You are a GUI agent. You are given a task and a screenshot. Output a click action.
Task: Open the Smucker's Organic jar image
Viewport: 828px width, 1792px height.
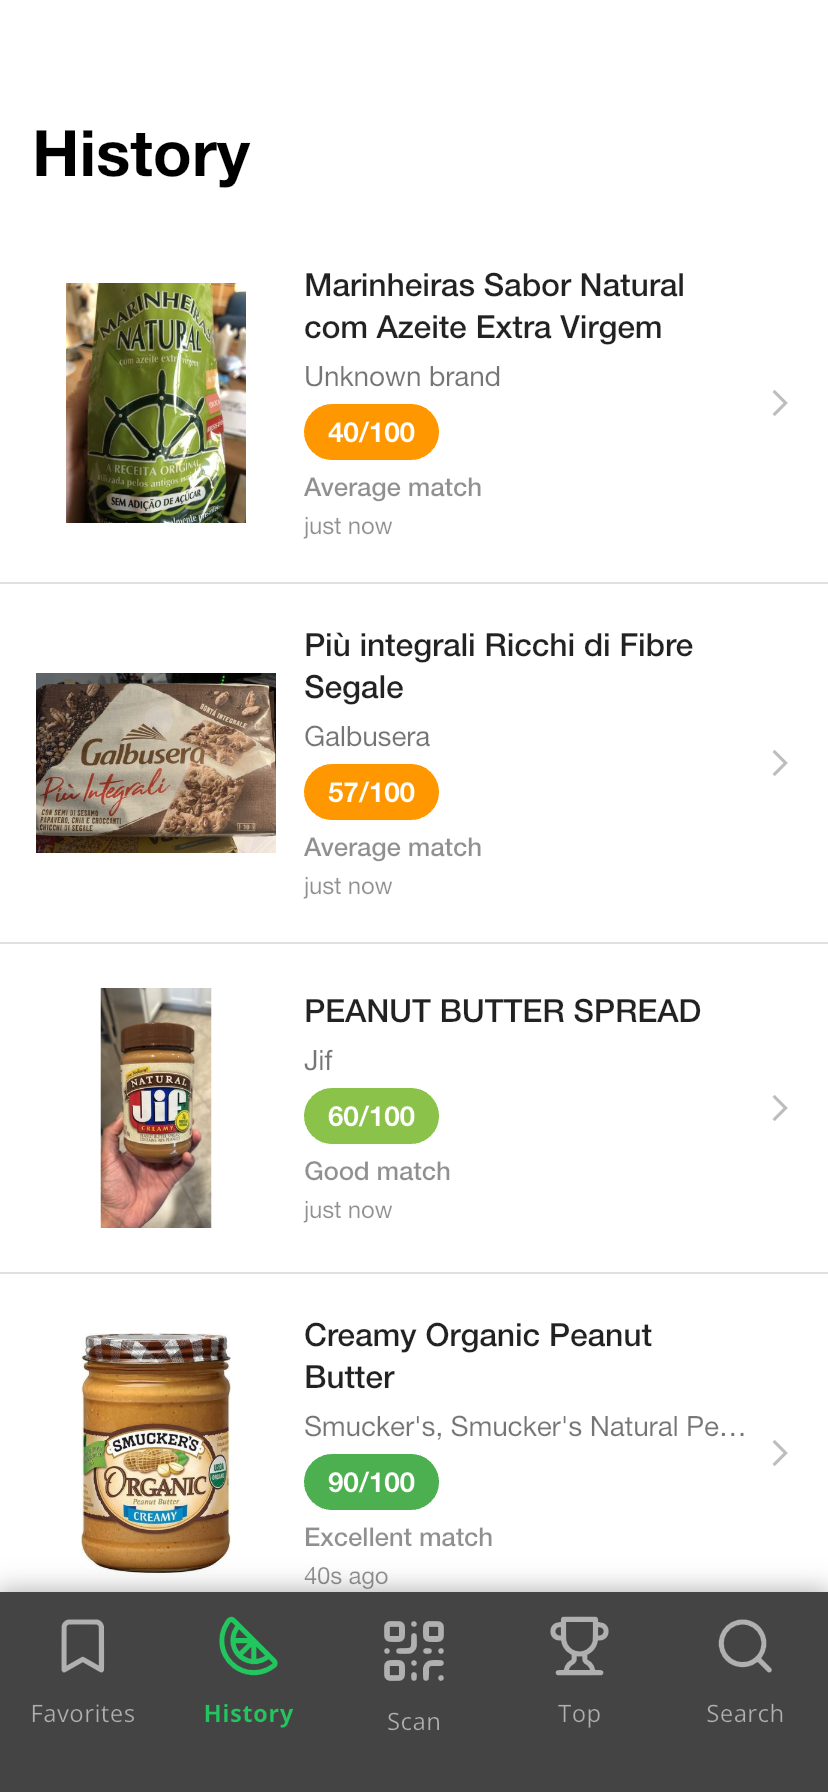(156, 1453)
